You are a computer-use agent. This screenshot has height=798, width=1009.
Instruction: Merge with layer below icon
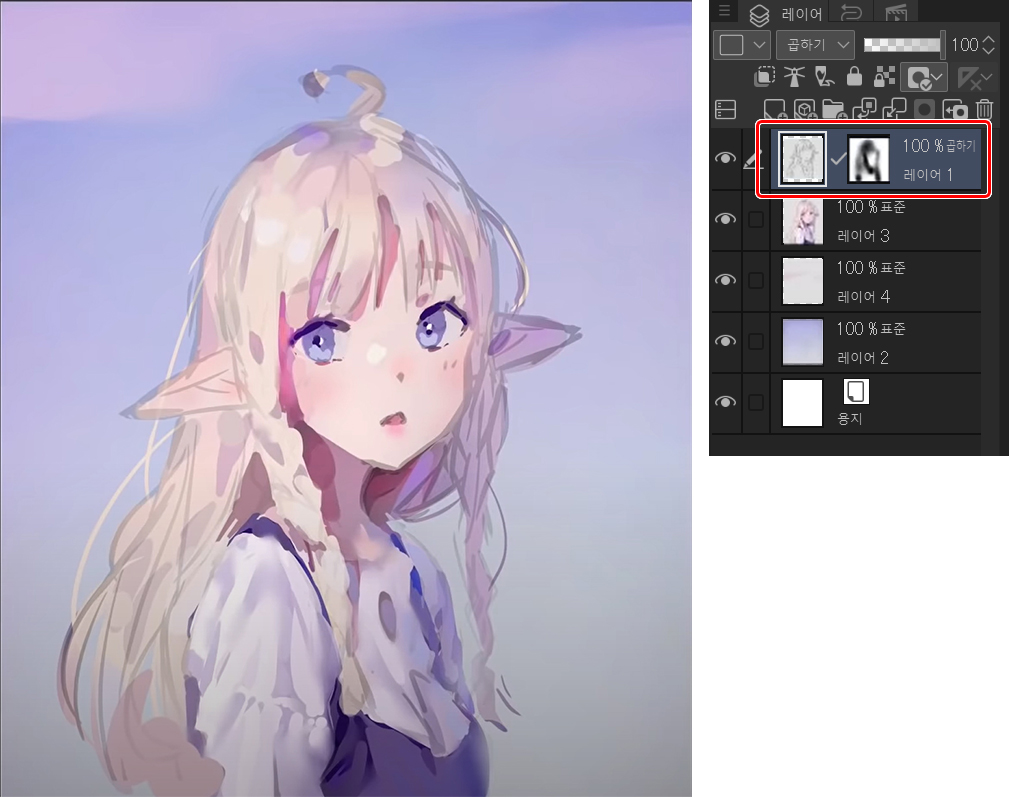895,110
